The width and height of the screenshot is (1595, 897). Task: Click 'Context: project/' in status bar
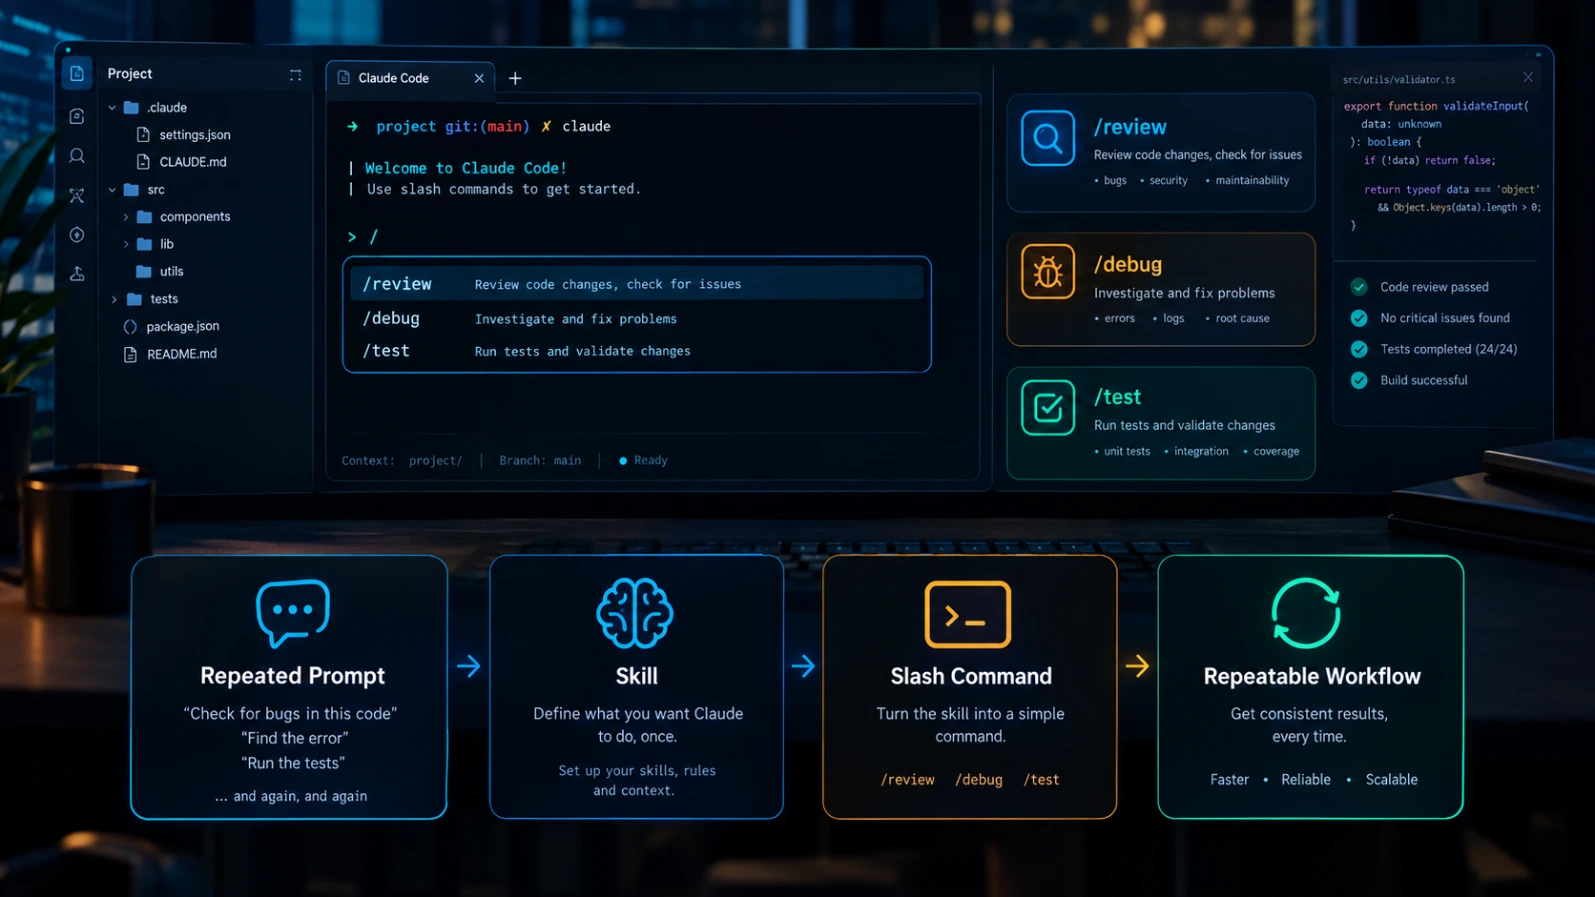coord(402,461)
